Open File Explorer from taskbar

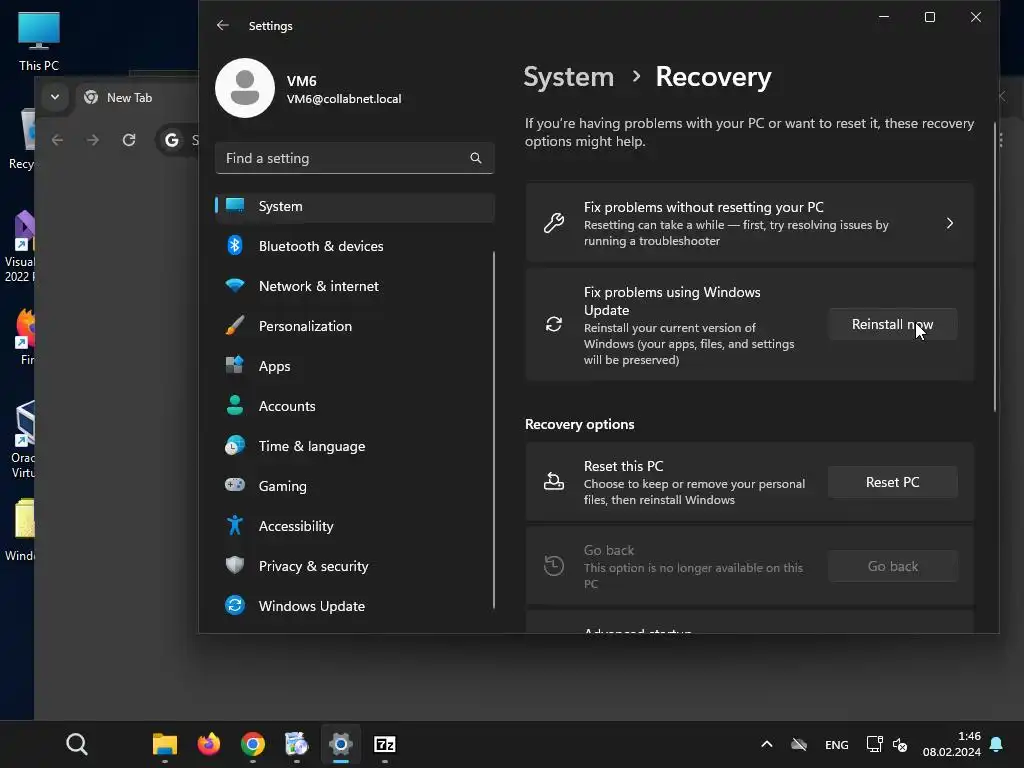point(165,744)
